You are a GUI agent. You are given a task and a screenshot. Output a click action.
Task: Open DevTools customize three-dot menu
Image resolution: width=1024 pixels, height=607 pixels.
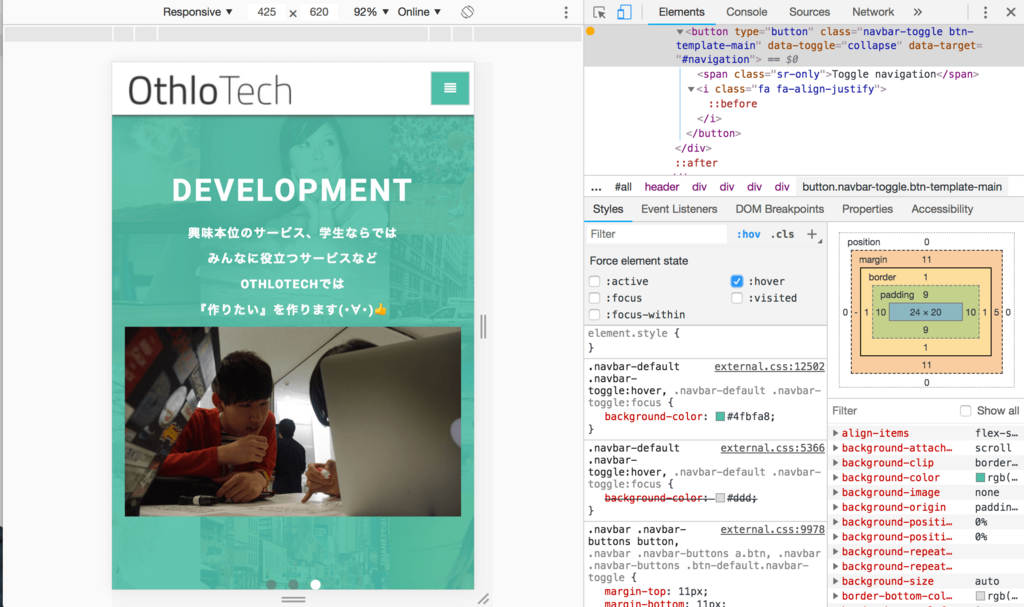(985, 12)
